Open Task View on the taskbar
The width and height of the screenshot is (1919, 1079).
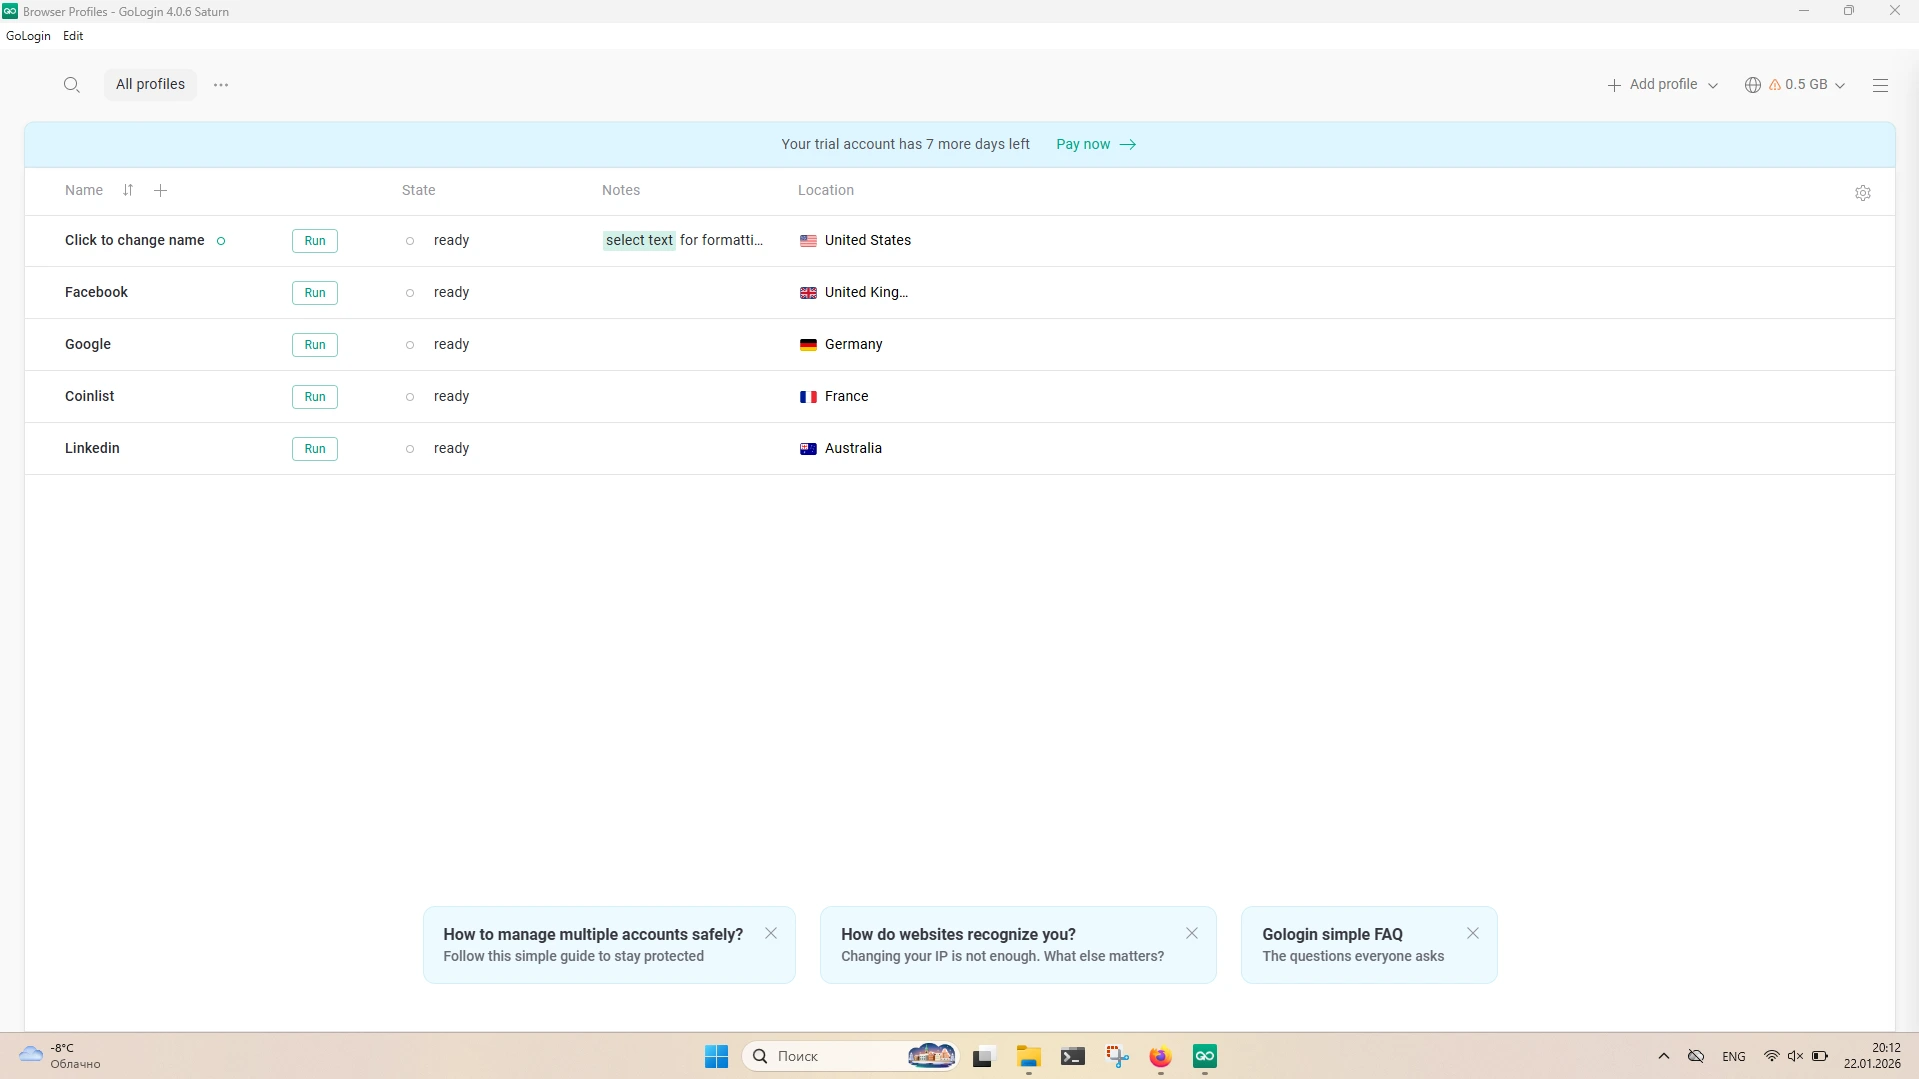tap(983, 1056)
